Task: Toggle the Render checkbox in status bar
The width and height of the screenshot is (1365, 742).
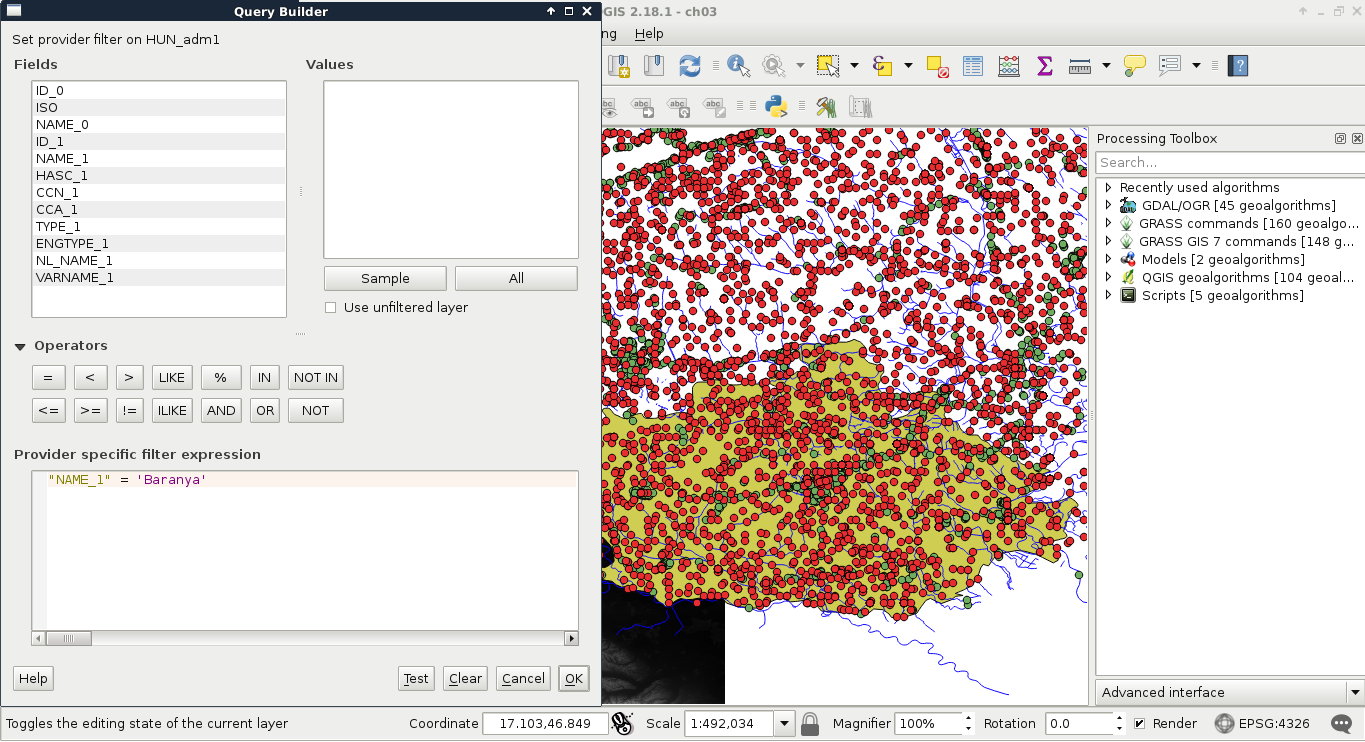Action: (x=1140, y=723)
